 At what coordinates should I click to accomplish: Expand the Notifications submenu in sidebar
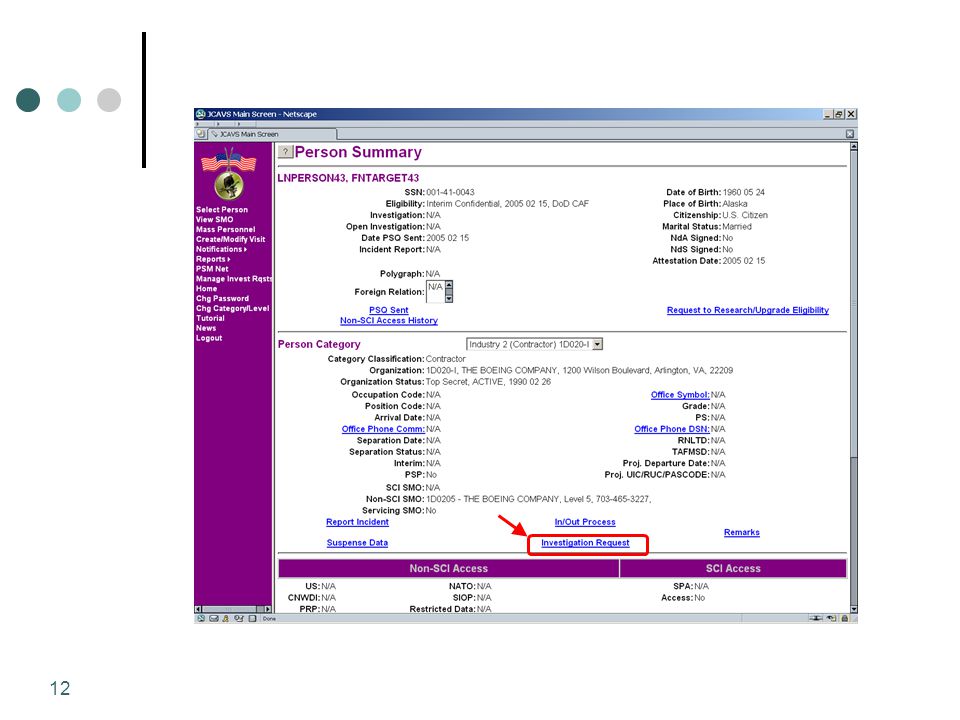tap(221, 249)
